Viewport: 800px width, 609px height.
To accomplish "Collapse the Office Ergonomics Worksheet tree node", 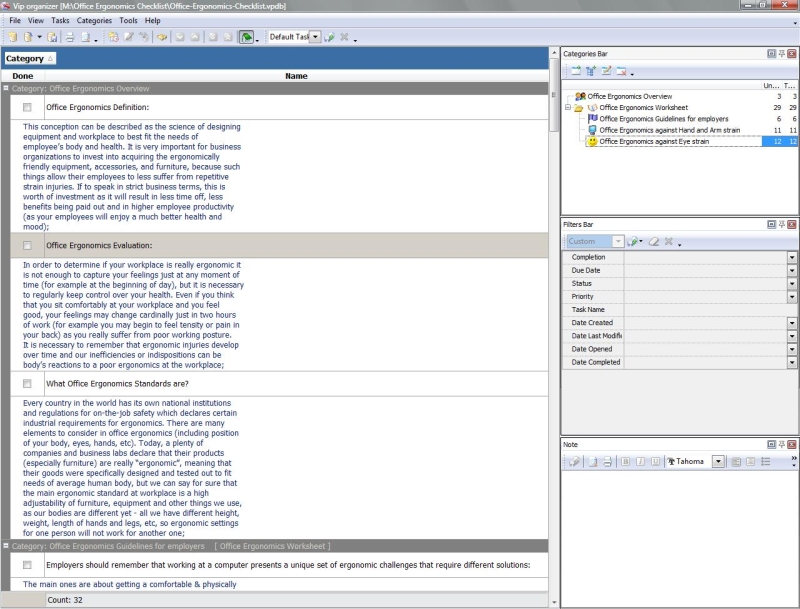I will pos(567,107).
